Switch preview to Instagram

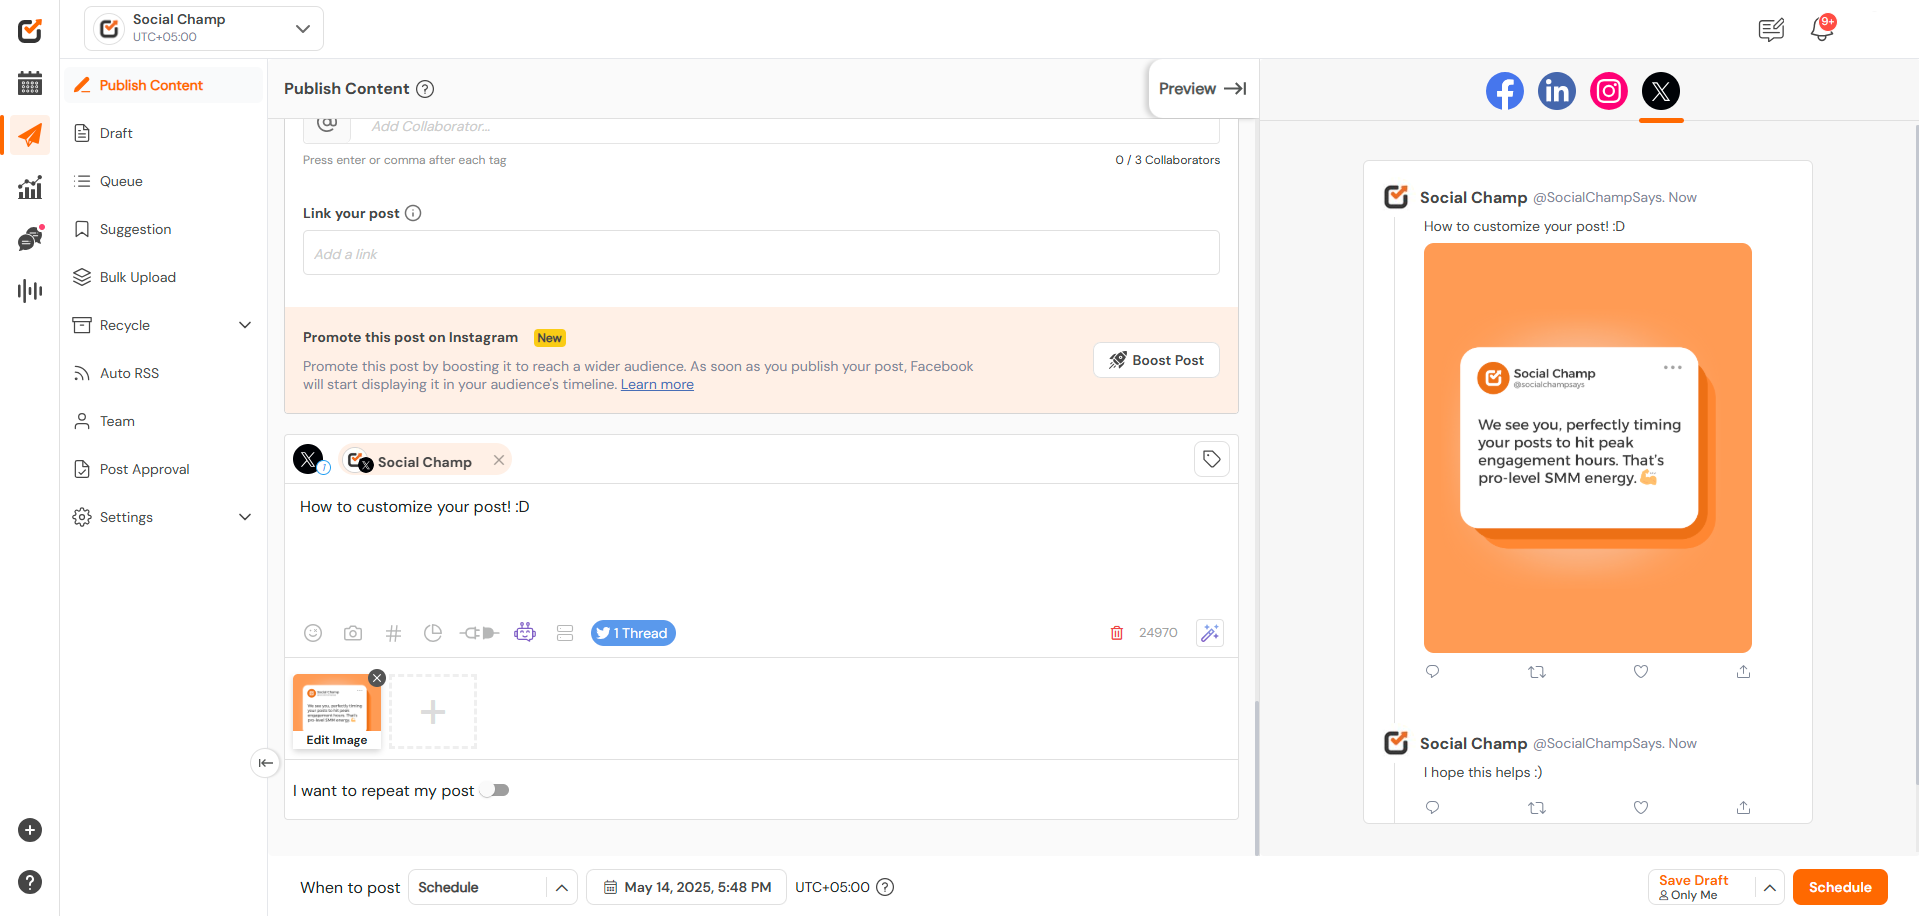pos(1608,91)
